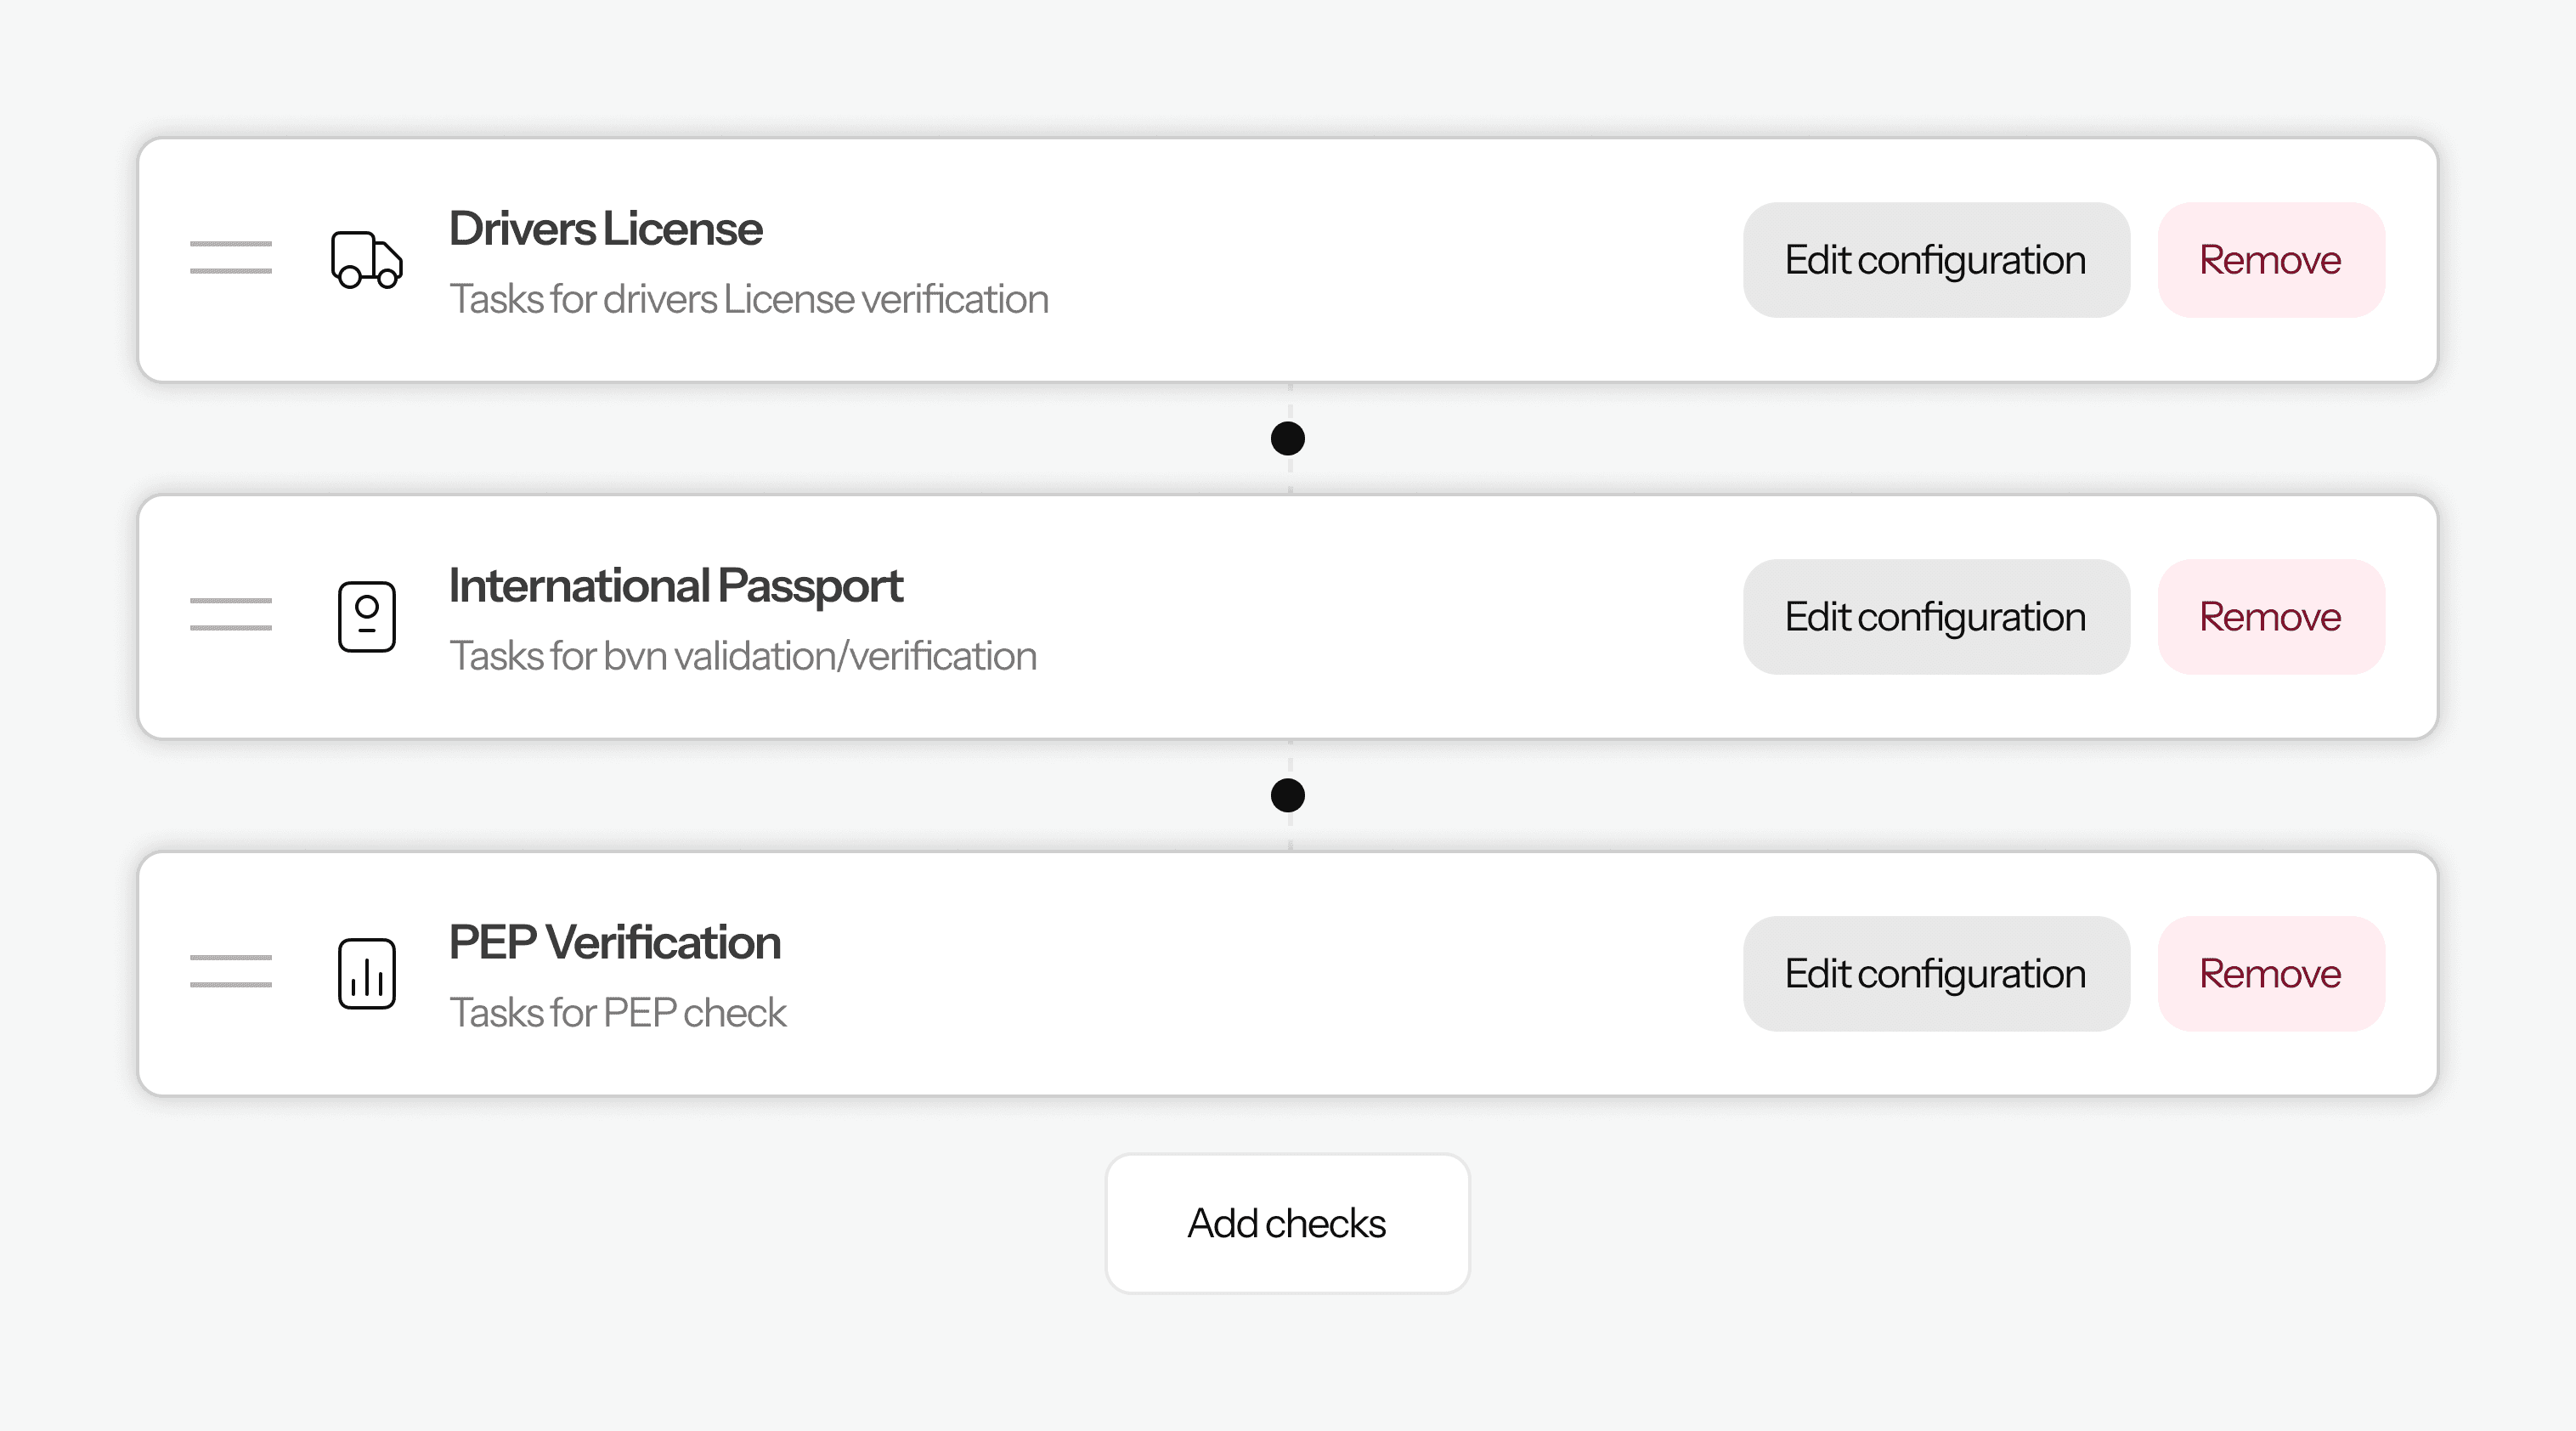The height and width of the screenshot is (1431, 2576).
Task: Remove the Drivers License check
Action: coord(2270,260)
